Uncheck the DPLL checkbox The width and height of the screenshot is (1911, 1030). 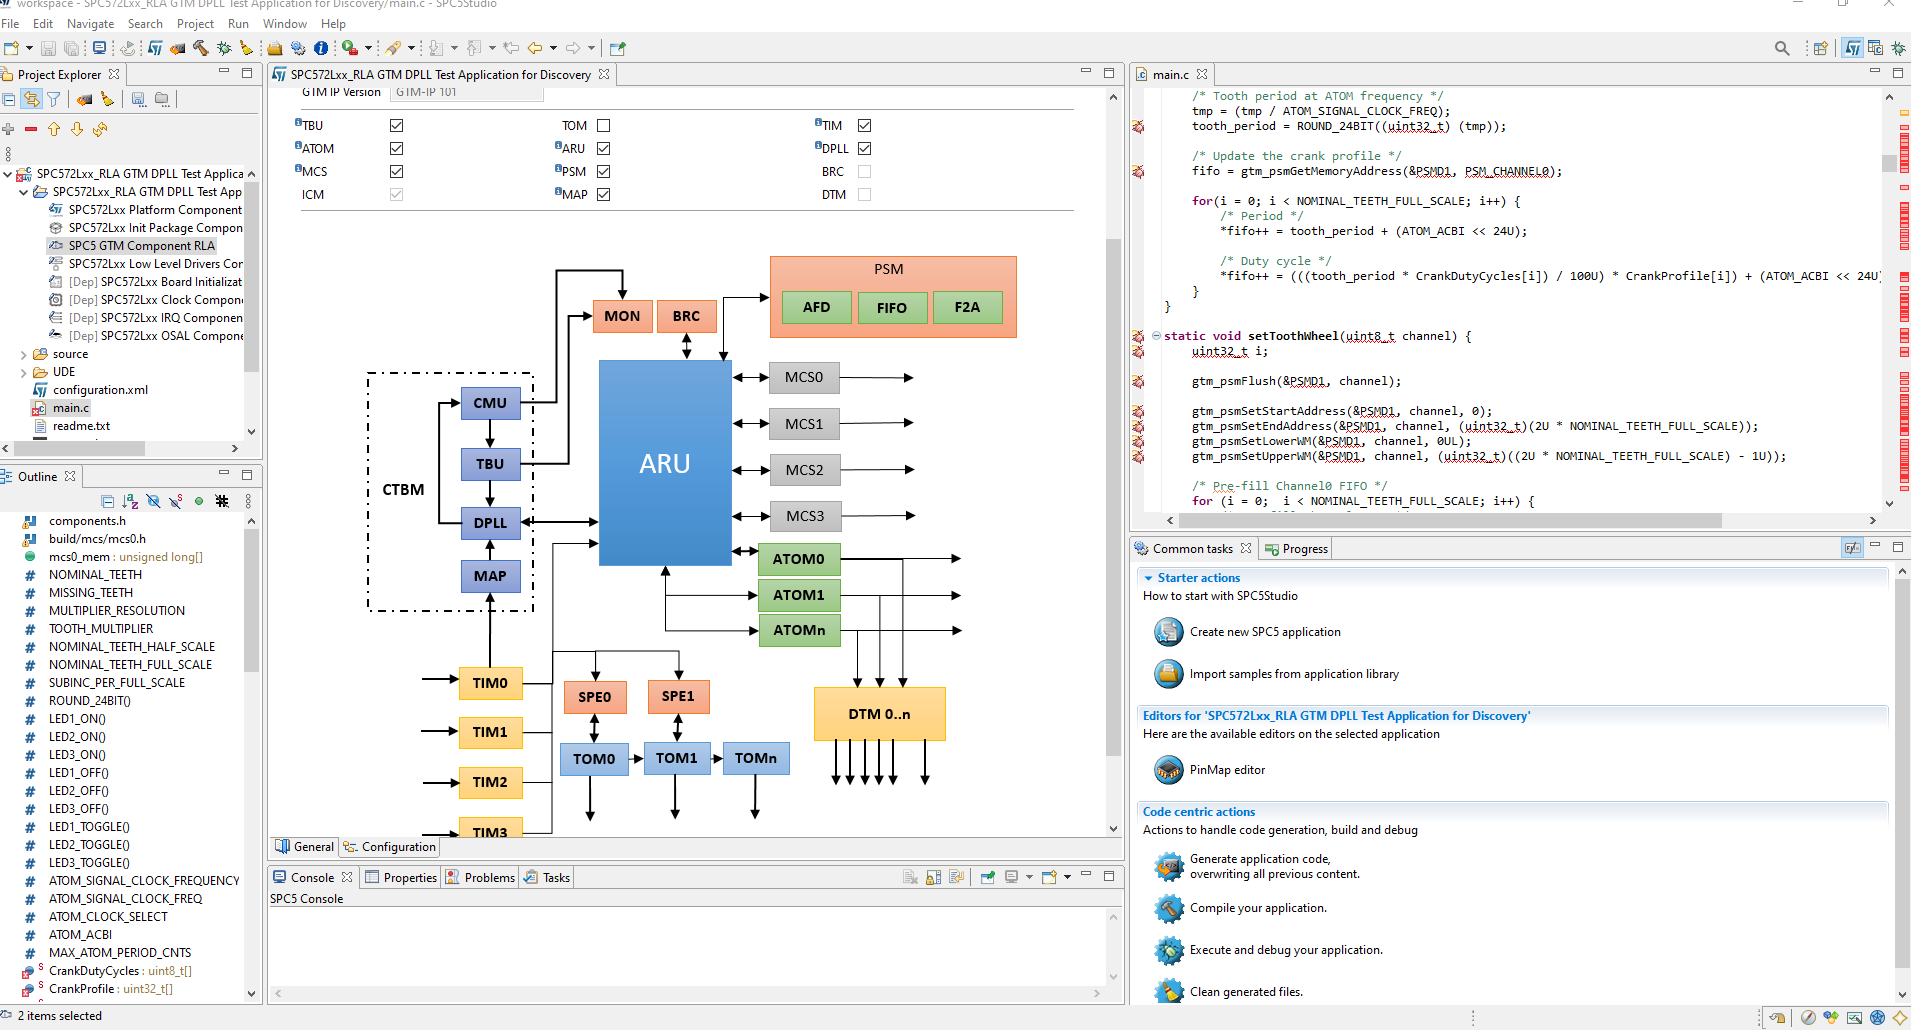pos(864,147)
